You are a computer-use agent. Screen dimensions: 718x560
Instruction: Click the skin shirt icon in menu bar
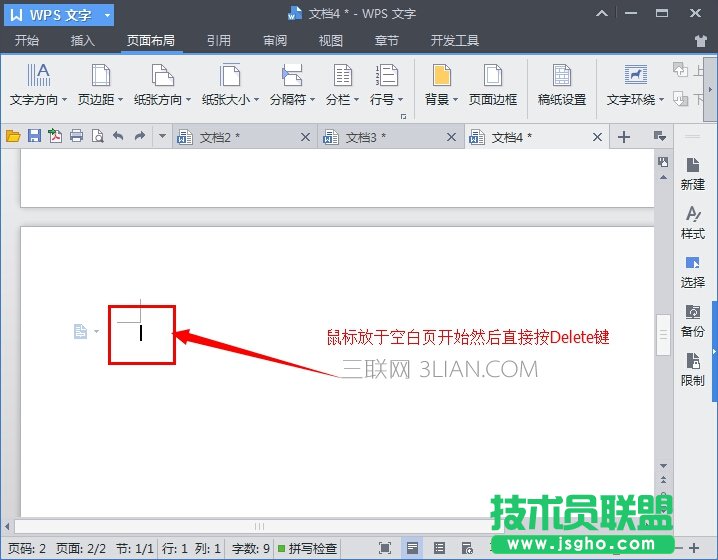(x=701, y=41)
